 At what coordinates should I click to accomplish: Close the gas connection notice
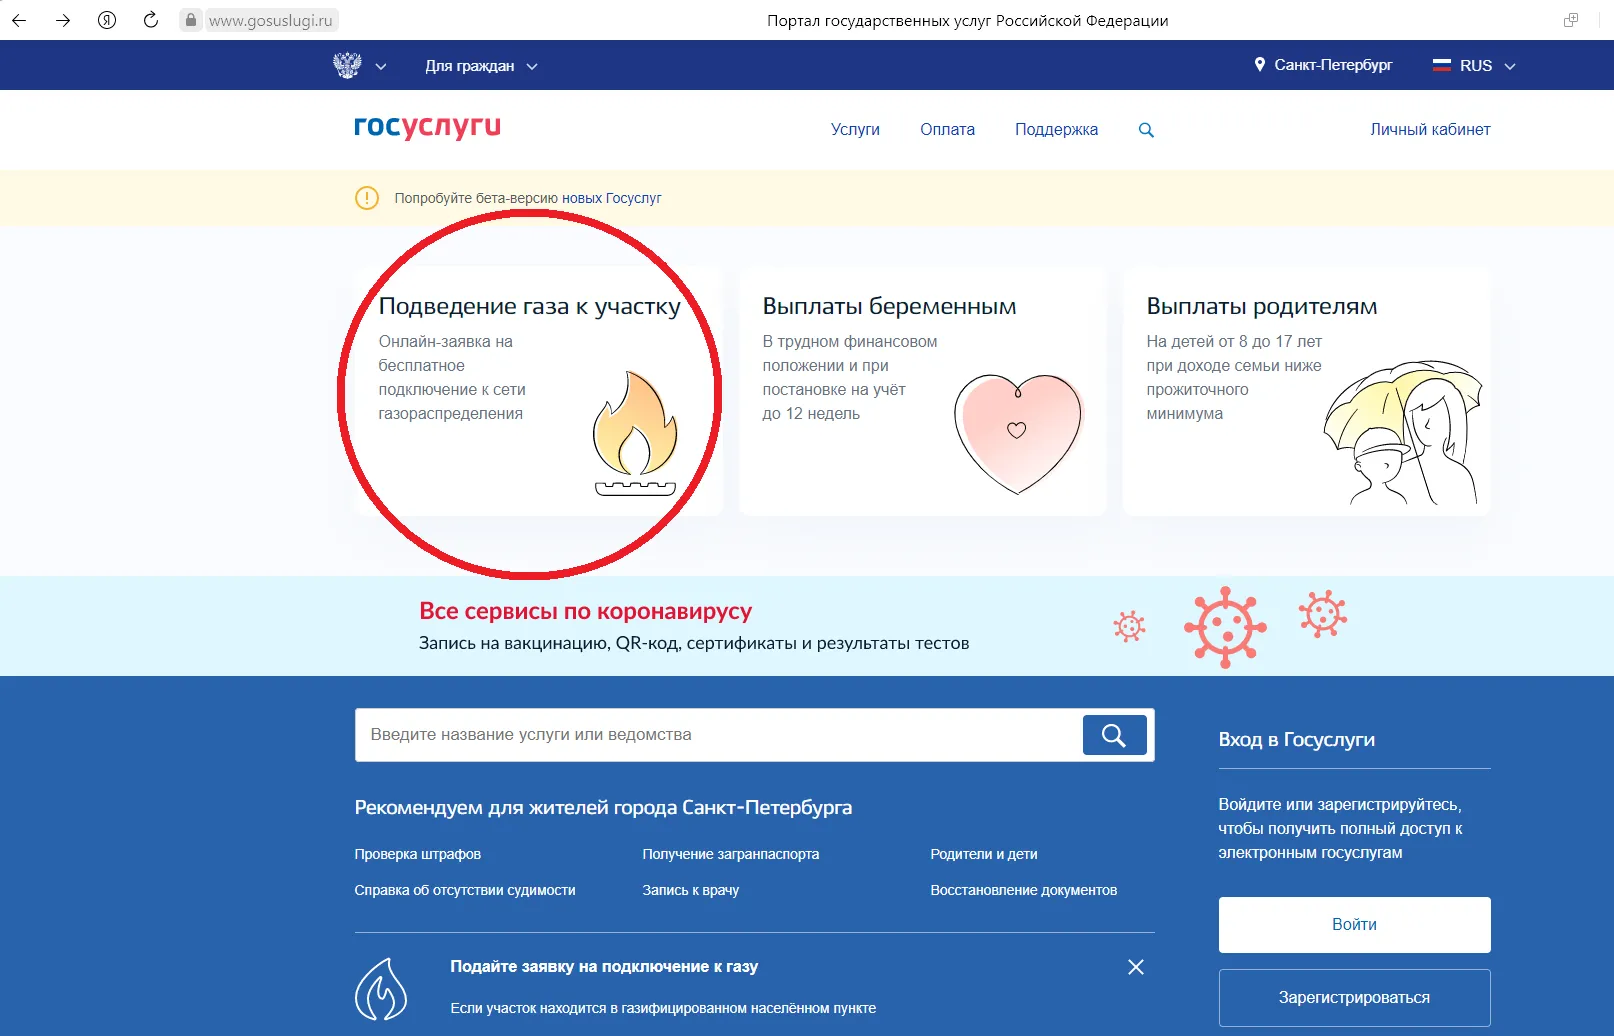tap(1136, 967)
